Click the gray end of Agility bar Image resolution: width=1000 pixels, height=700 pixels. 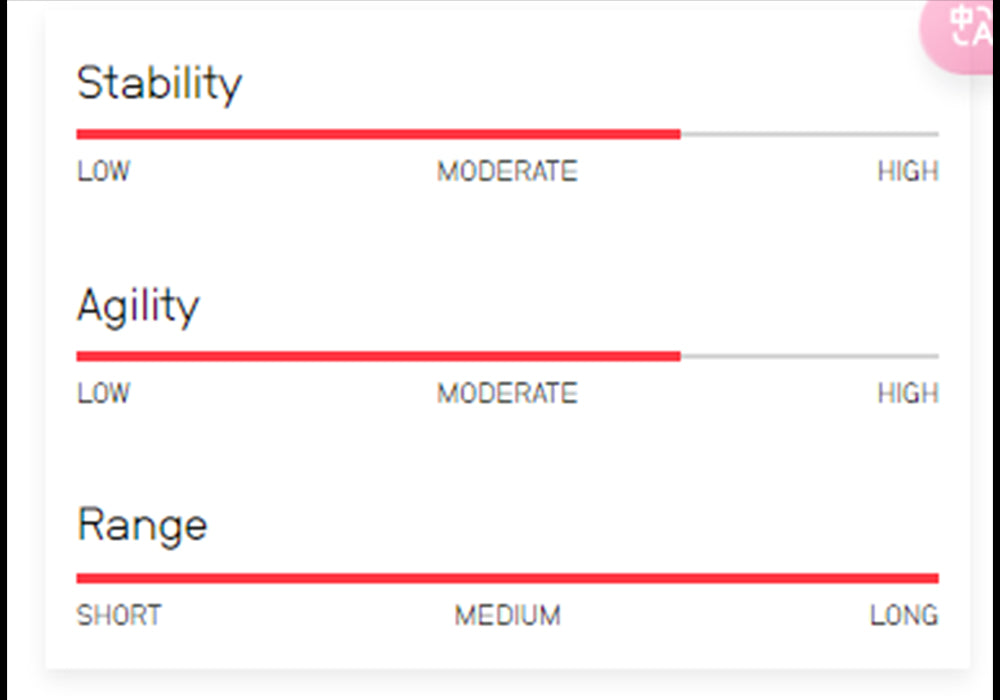pyautogui.click(x=810, y=356)
